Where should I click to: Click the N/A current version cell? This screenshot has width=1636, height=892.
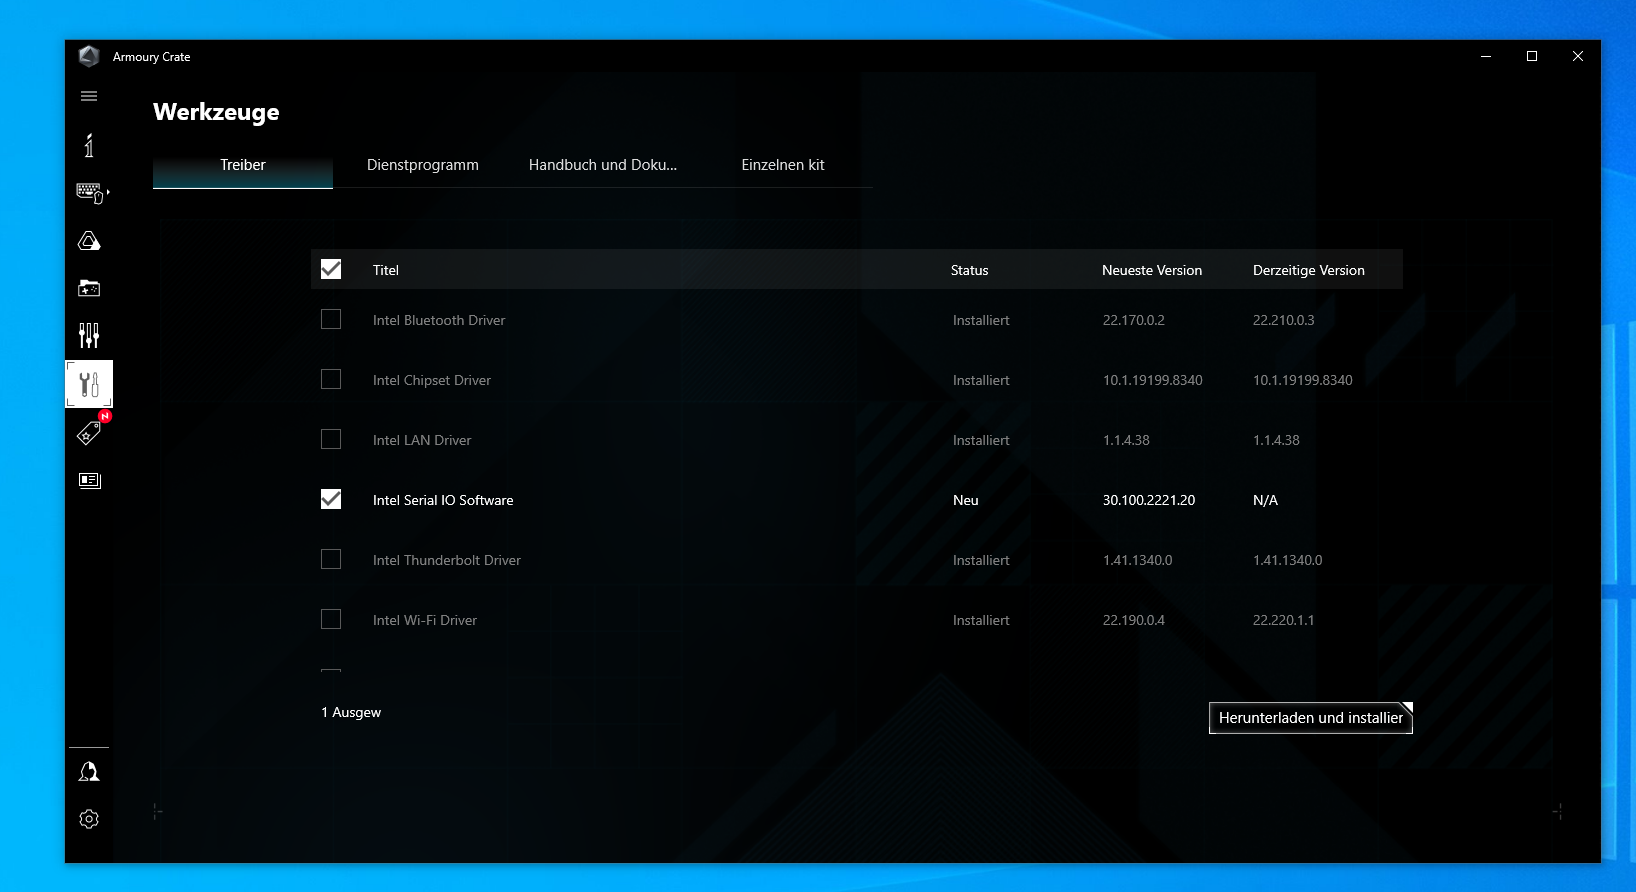click(x=1265, y=500)
